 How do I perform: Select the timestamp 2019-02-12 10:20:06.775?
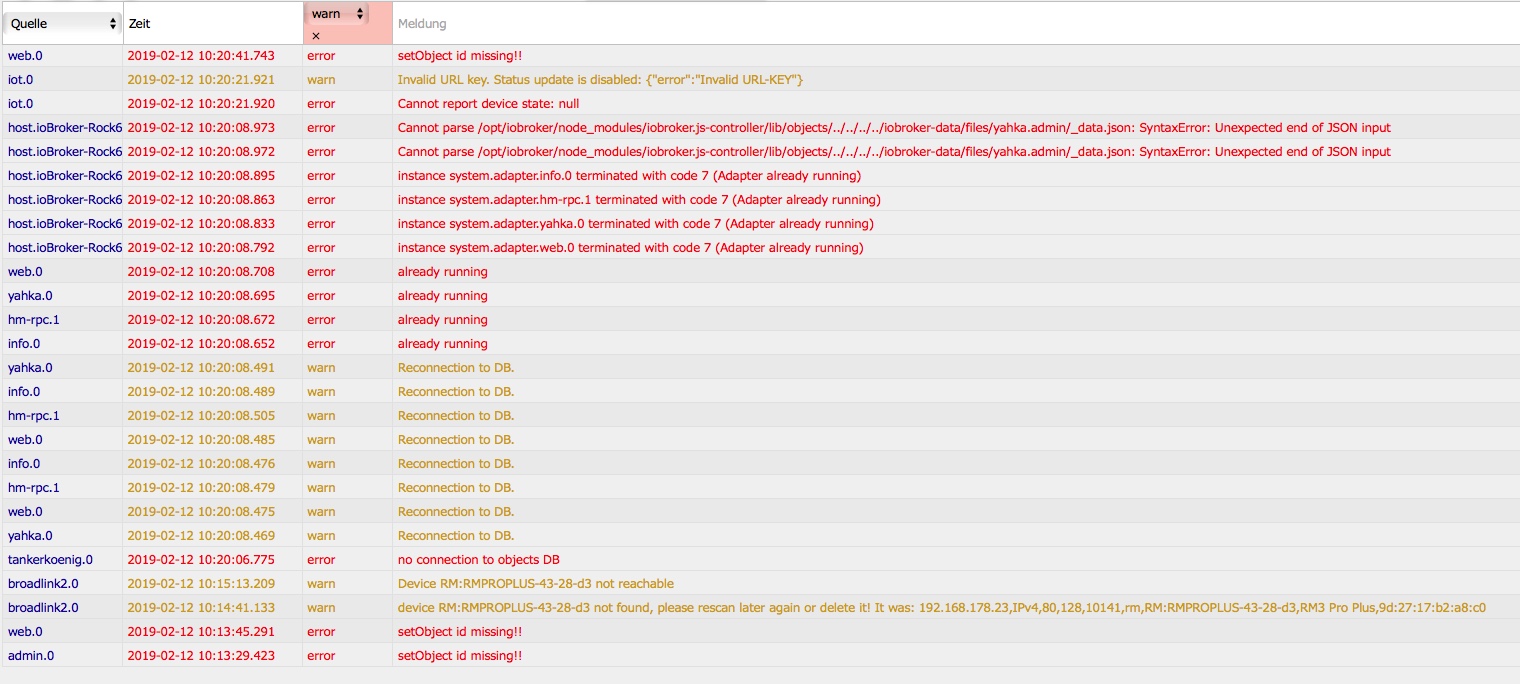click(x=201, y=560)
